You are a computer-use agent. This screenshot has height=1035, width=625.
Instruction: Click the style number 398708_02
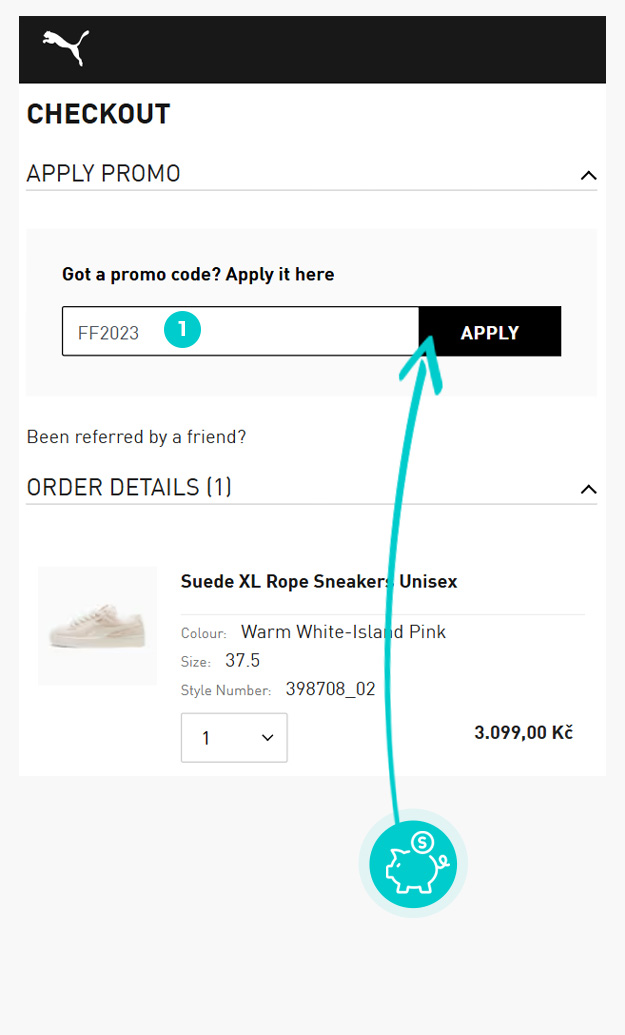pyautogui.click(x=330, y=689)
